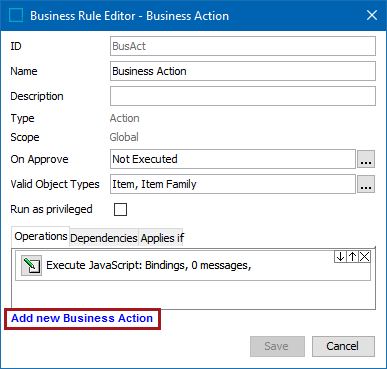The width and height of the screenshot is (387, 369).
Task: Open the Applies if tab
Action: [162, 238]
